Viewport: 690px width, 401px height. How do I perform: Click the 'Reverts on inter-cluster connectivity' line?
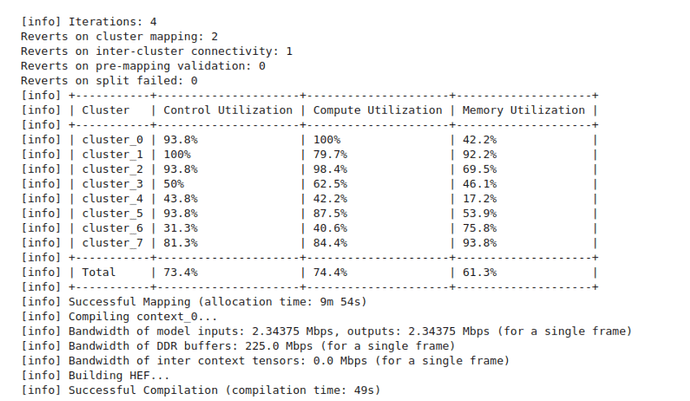coord(156,49)
